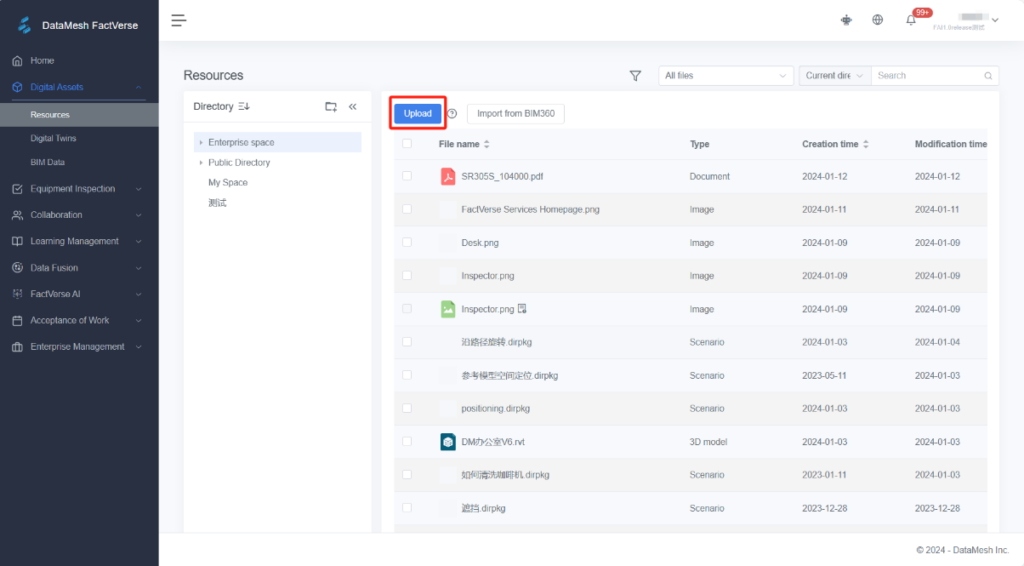Check the box for FactVerse Services Homepage.png
Viewport: 1024px width, 566px height.
[x=407, y=209]
